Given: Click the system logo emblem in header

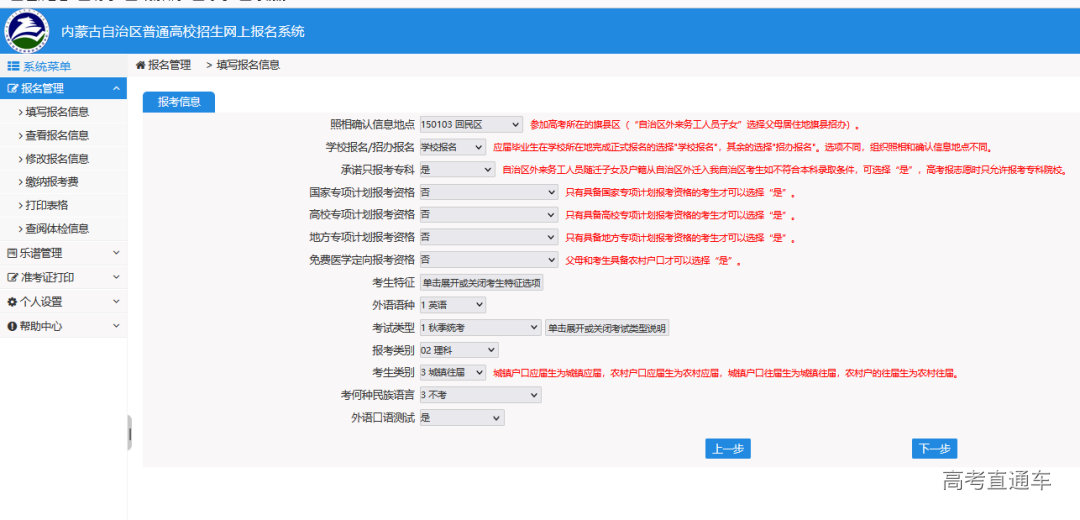Looking at the screenshot, I should pos(27,30).
